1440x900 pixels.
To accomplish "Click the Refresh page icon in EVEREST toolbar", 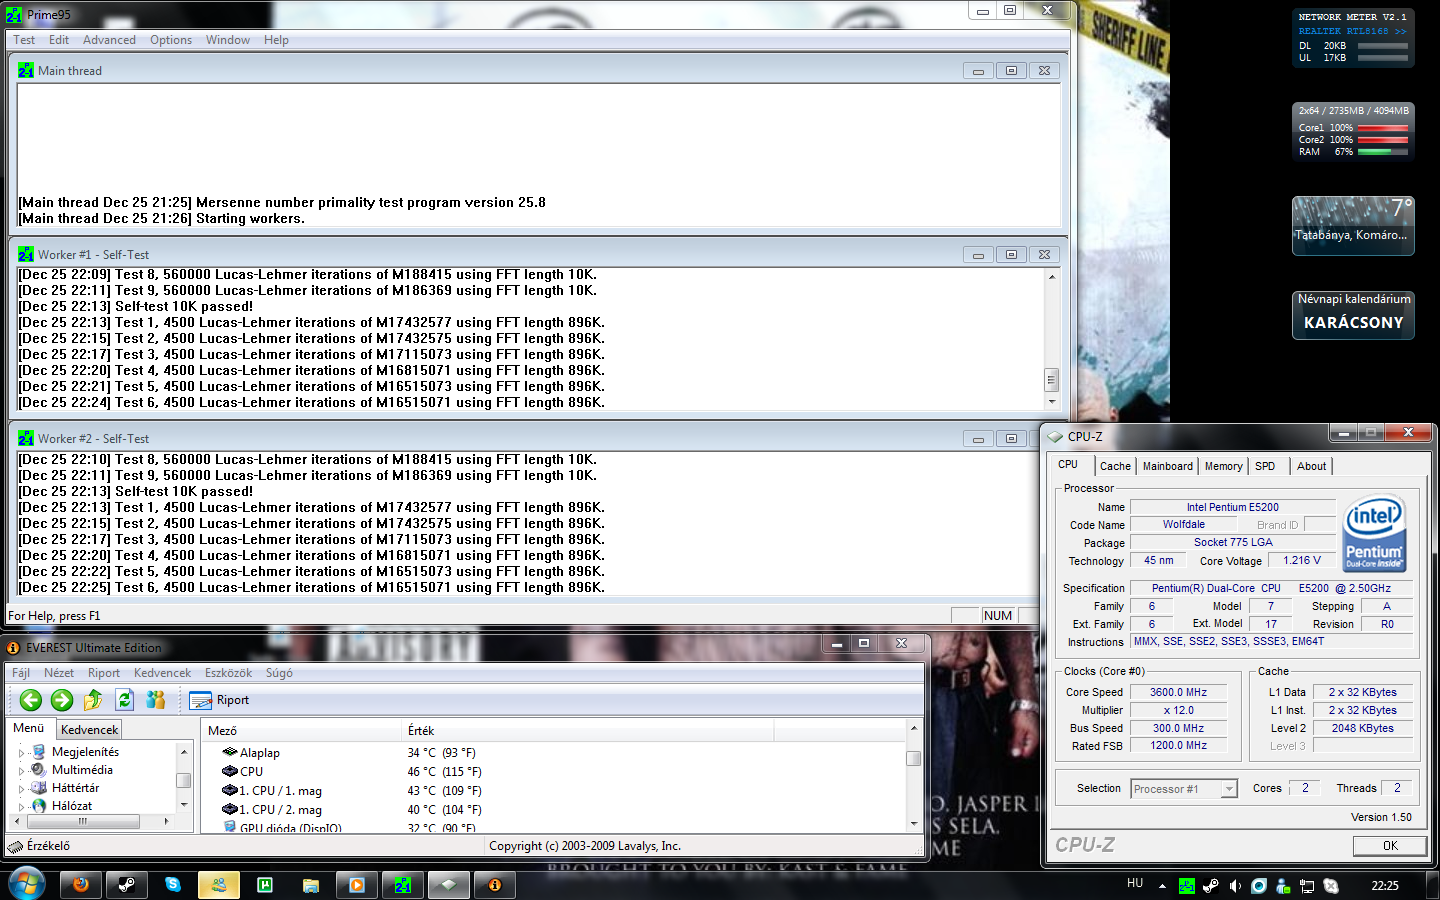I will [x=124, y=700].
